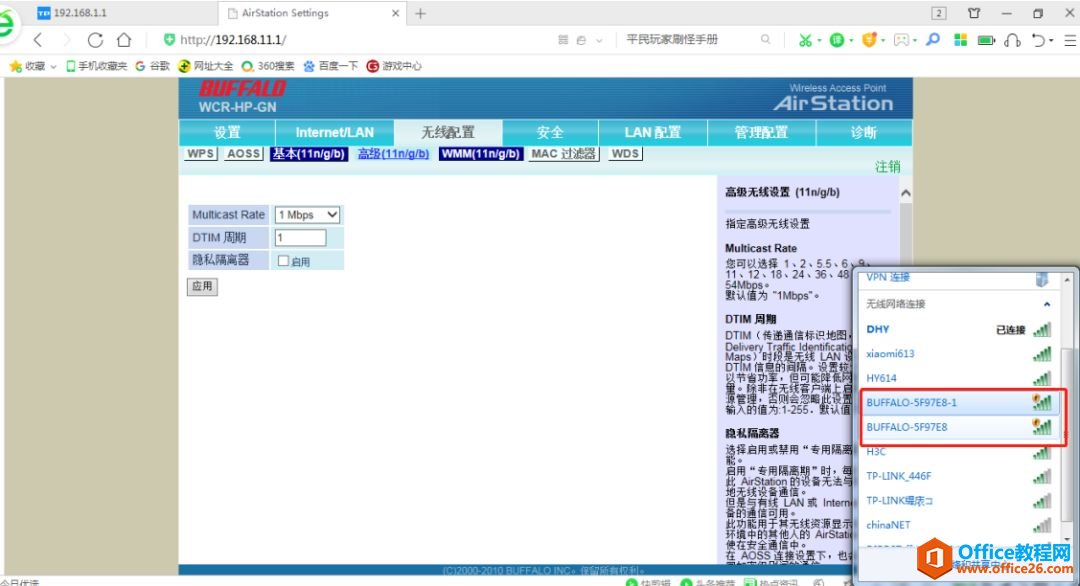Open the WDS submenu

625,154
